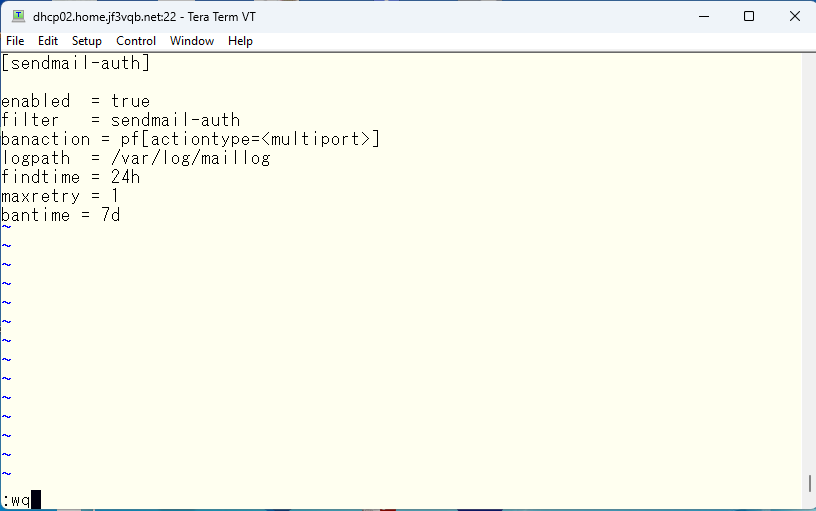The image size is (816, 511).
Task: Click the ':wq' command at bottom
Action: point(16,500)
